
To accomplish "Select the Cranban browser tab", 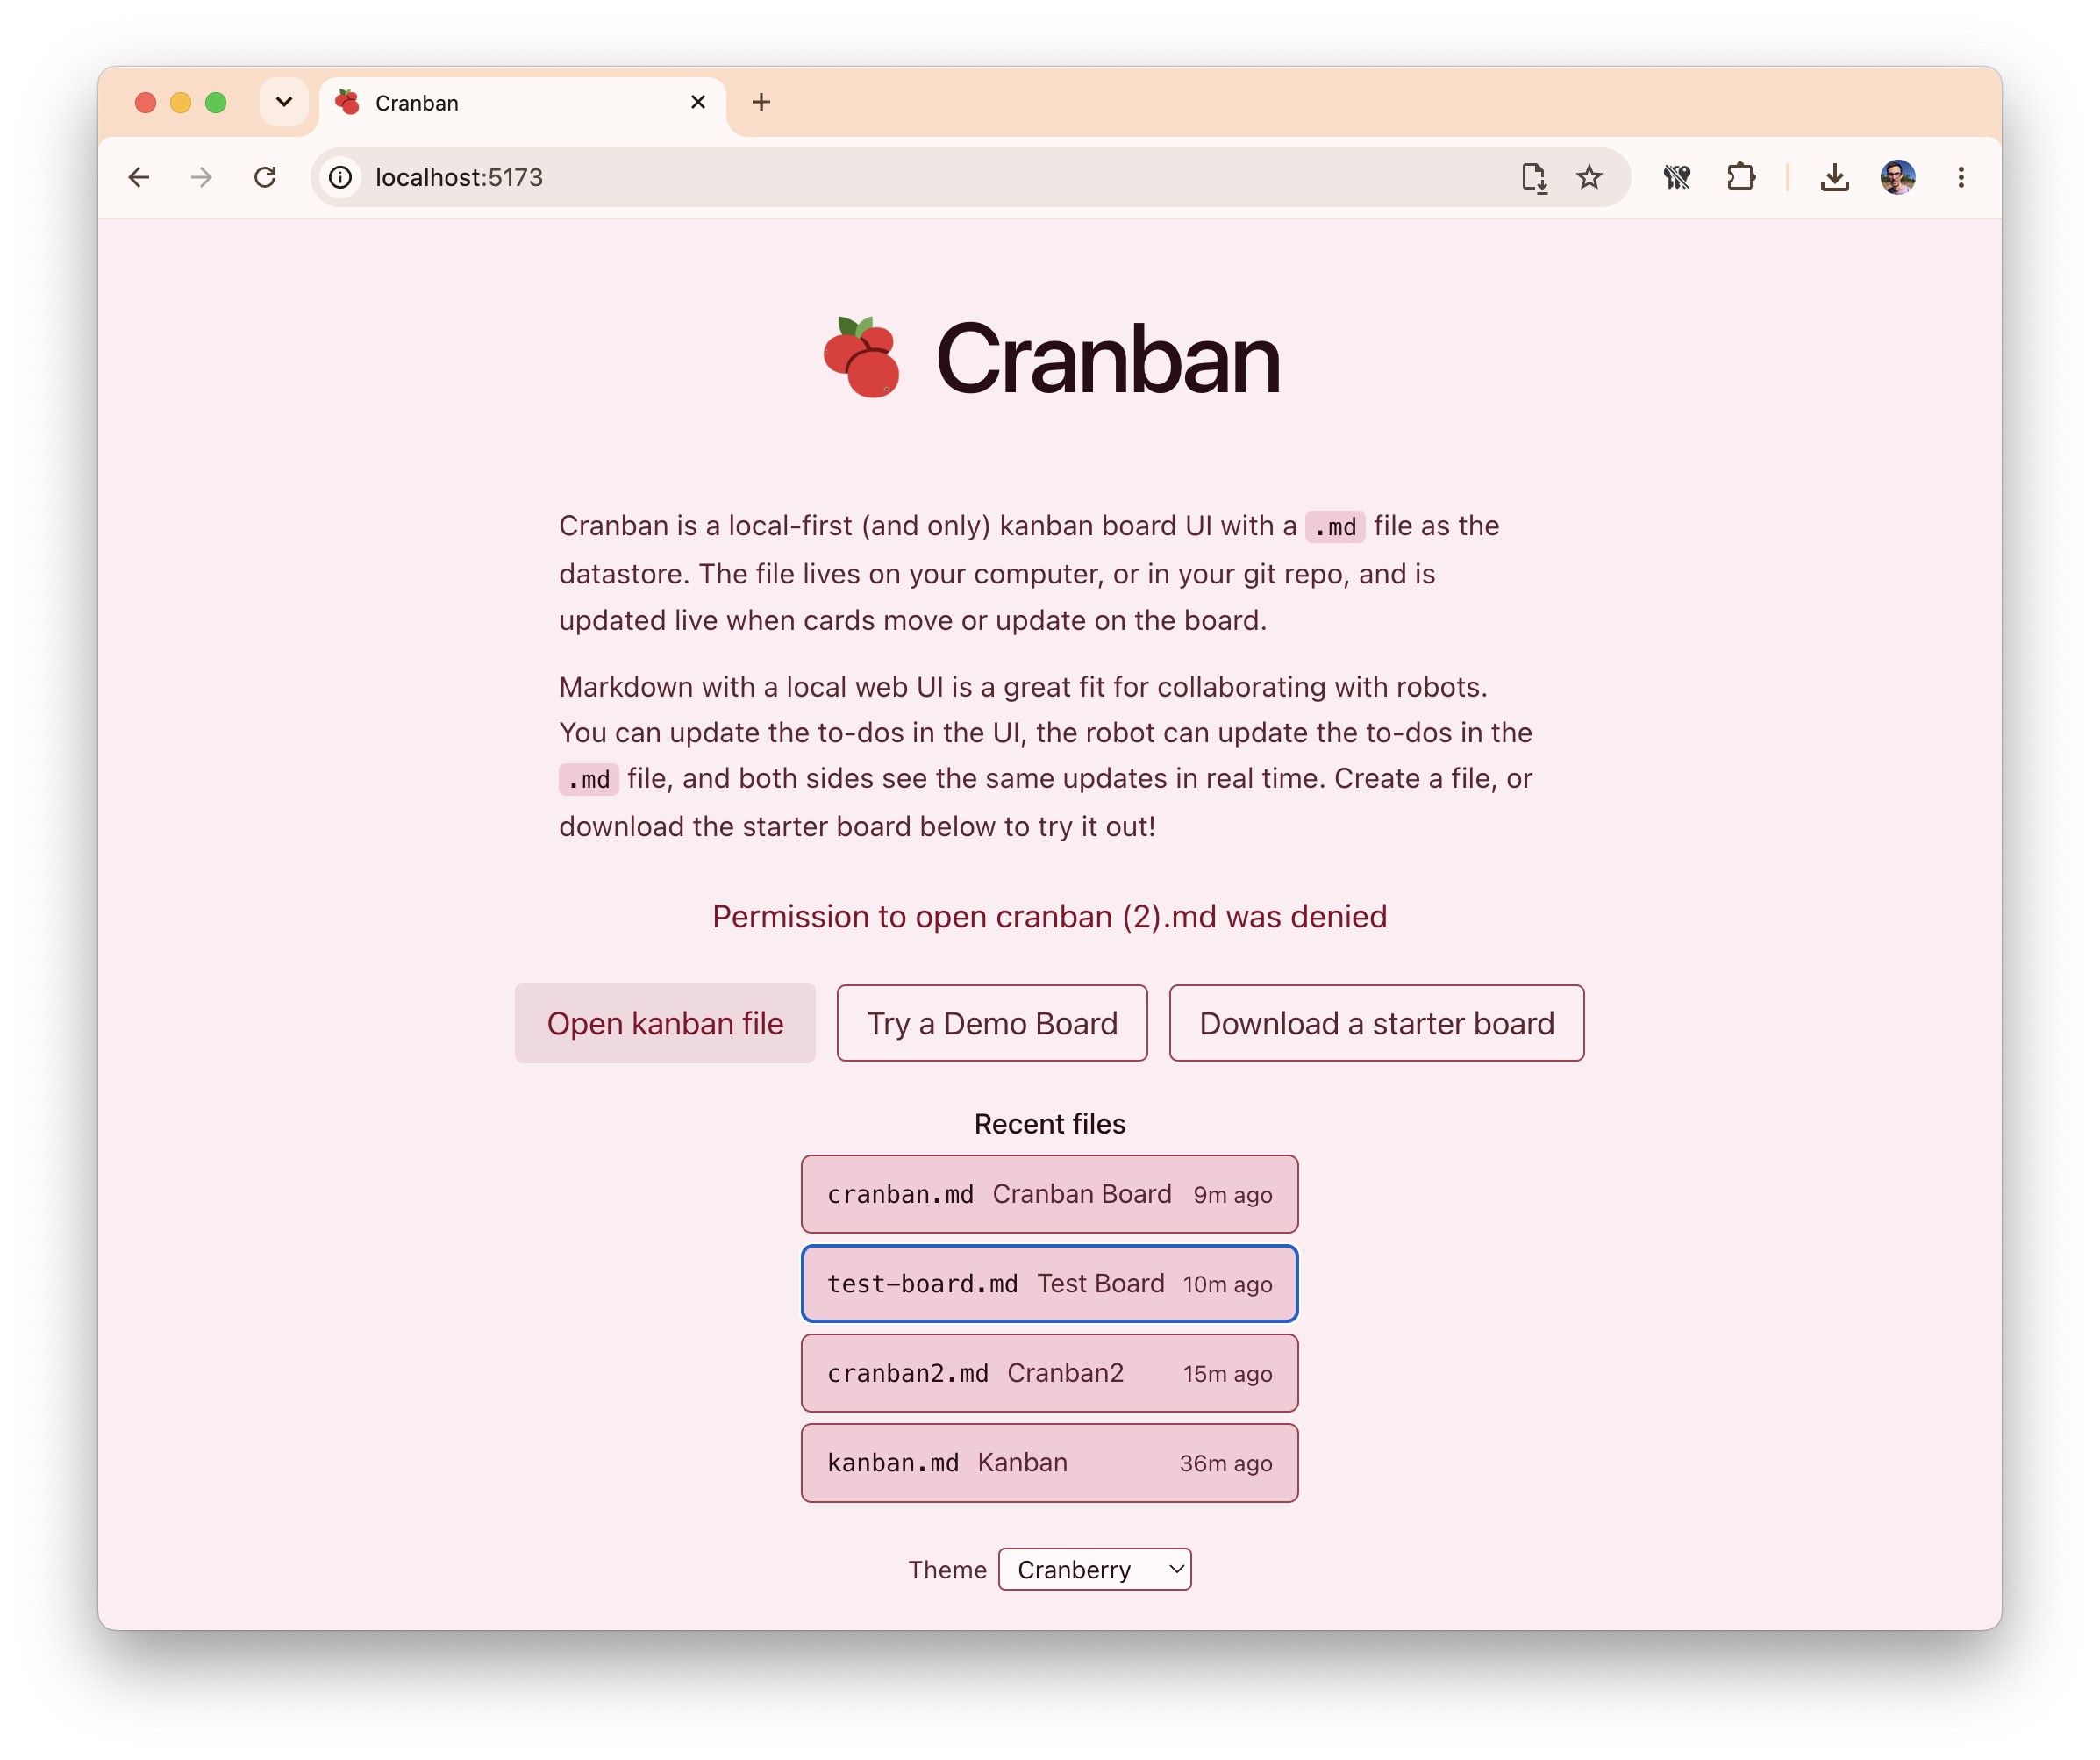I will click(523, 103).
